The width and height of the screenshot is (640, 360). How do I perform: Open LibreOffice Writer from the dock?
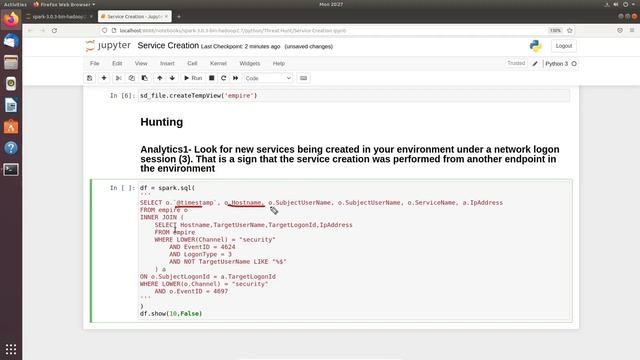pos(11,105)
